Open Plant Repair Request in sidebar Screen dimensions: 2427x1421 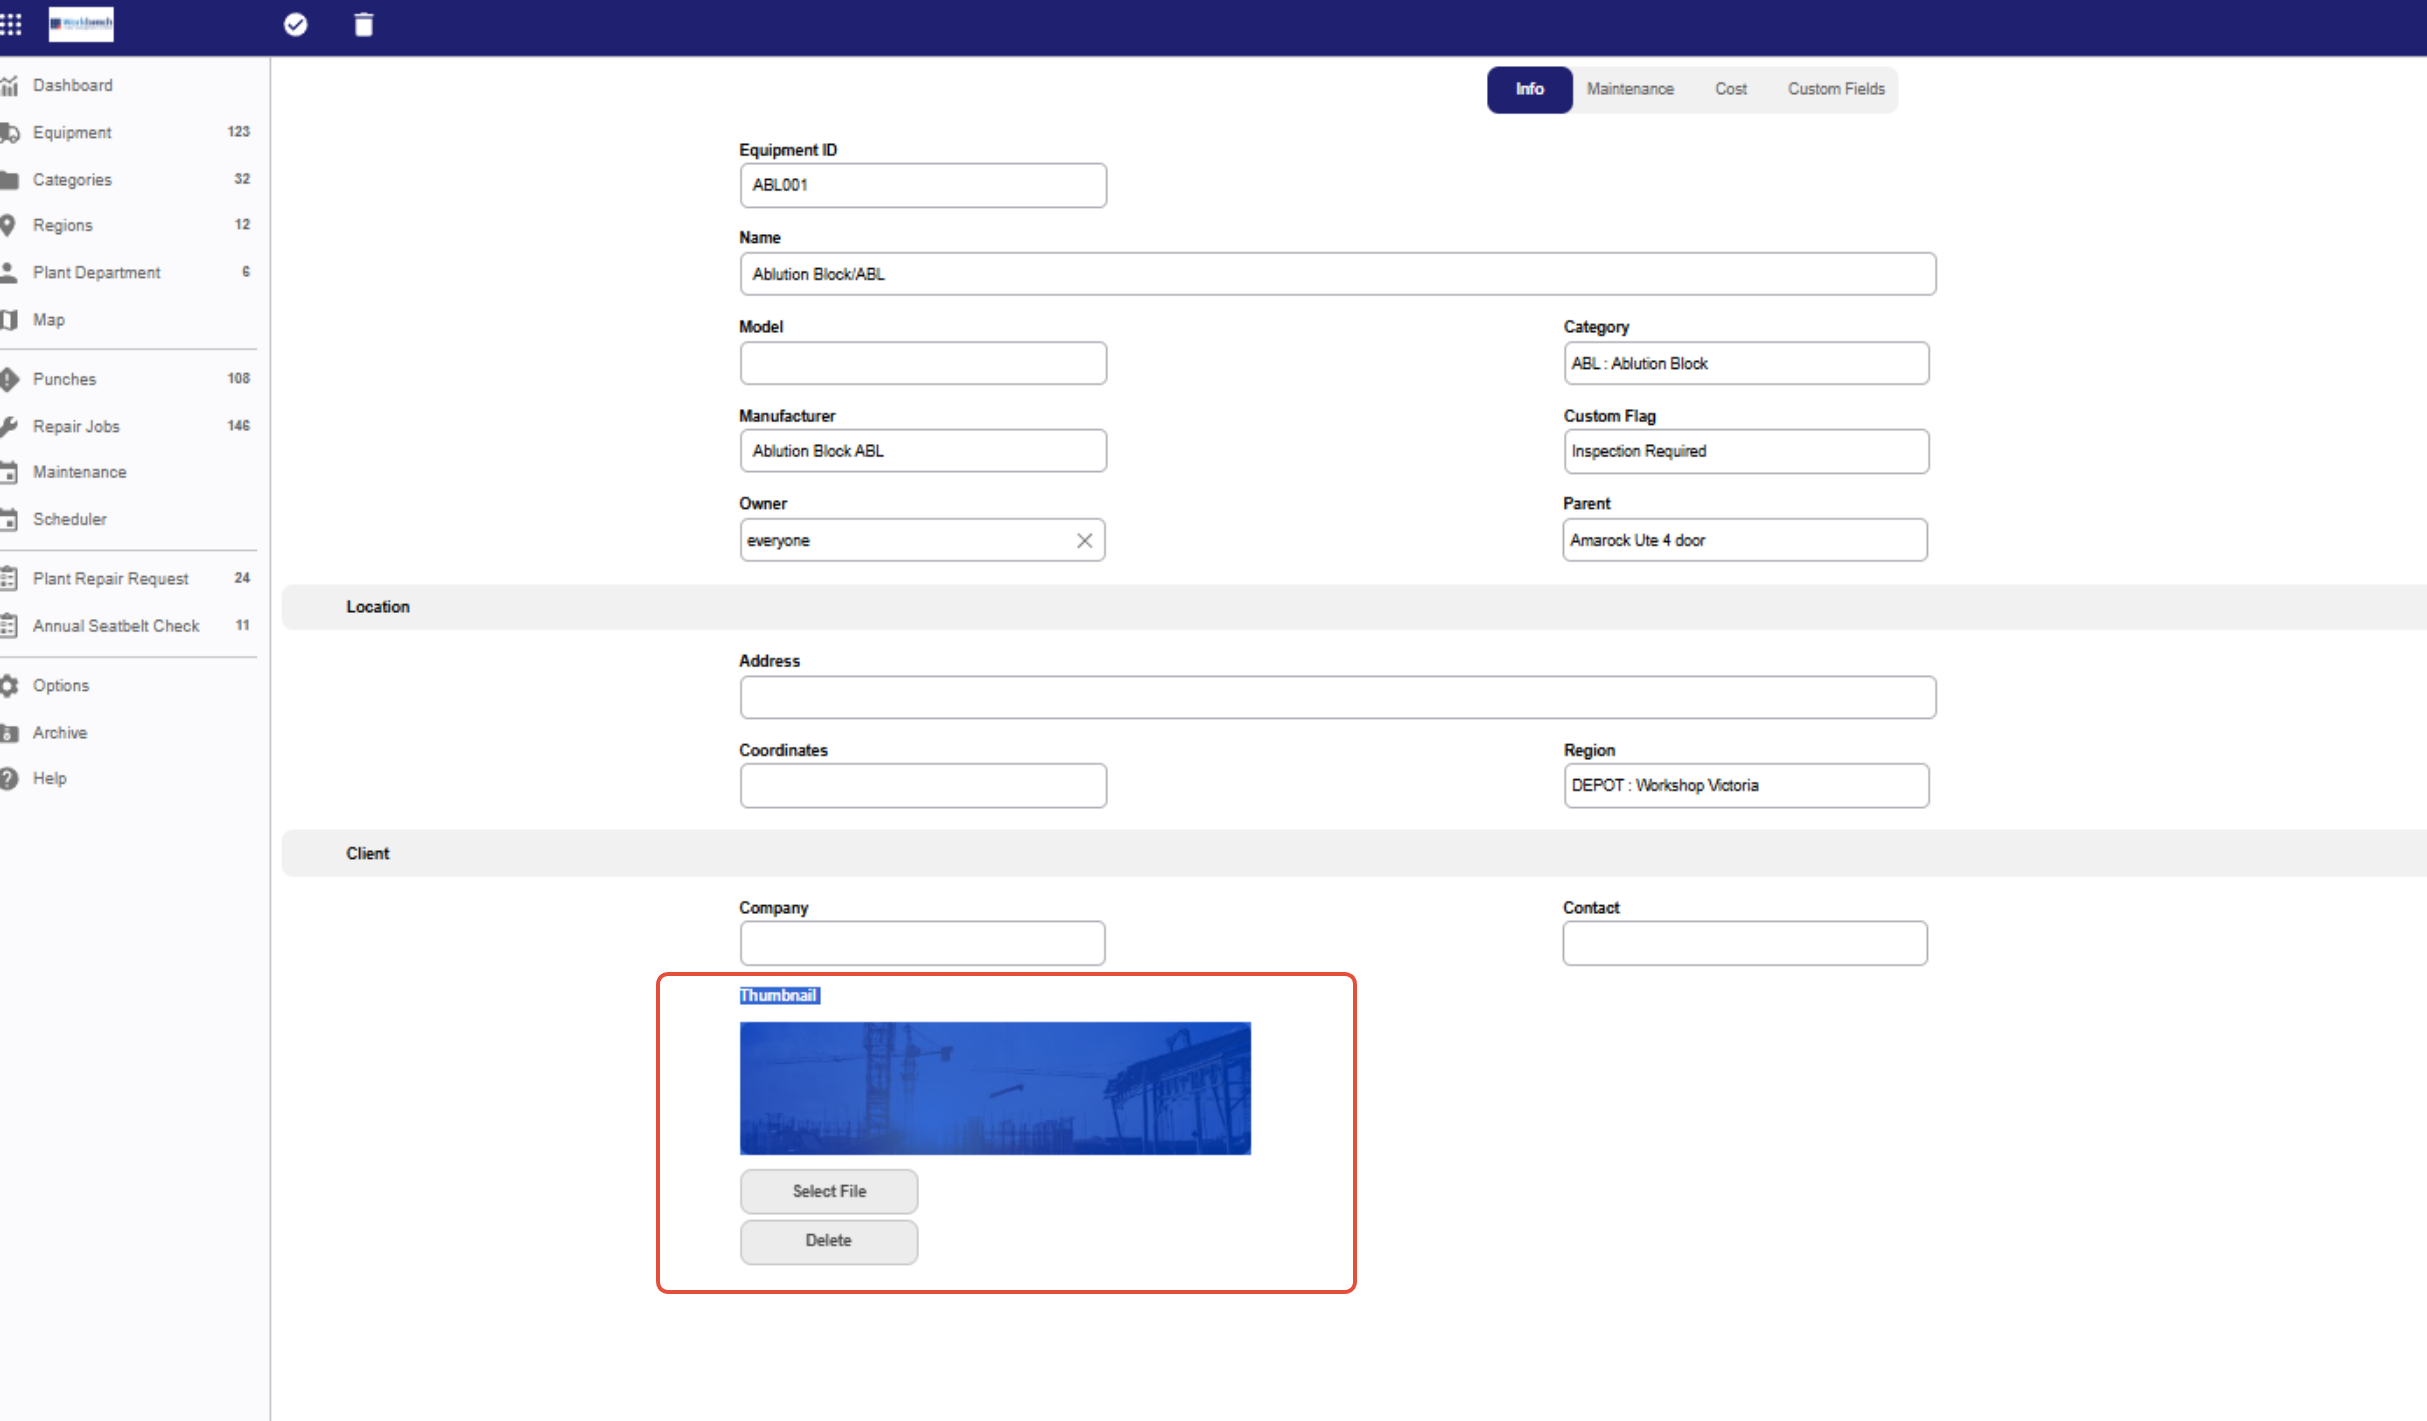pos(110,578)
